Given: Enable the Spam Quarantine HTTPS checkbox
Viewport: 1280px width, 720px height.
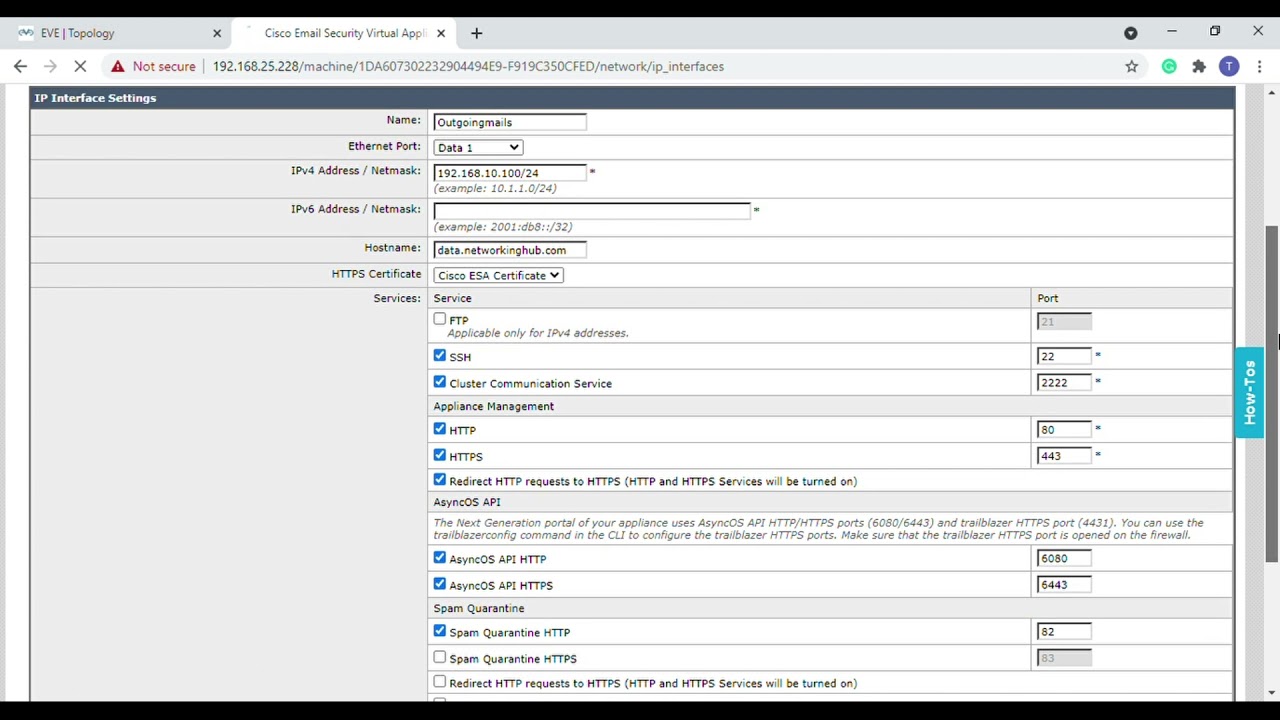Looking at the screenshot, I should [x=440, y=657].
